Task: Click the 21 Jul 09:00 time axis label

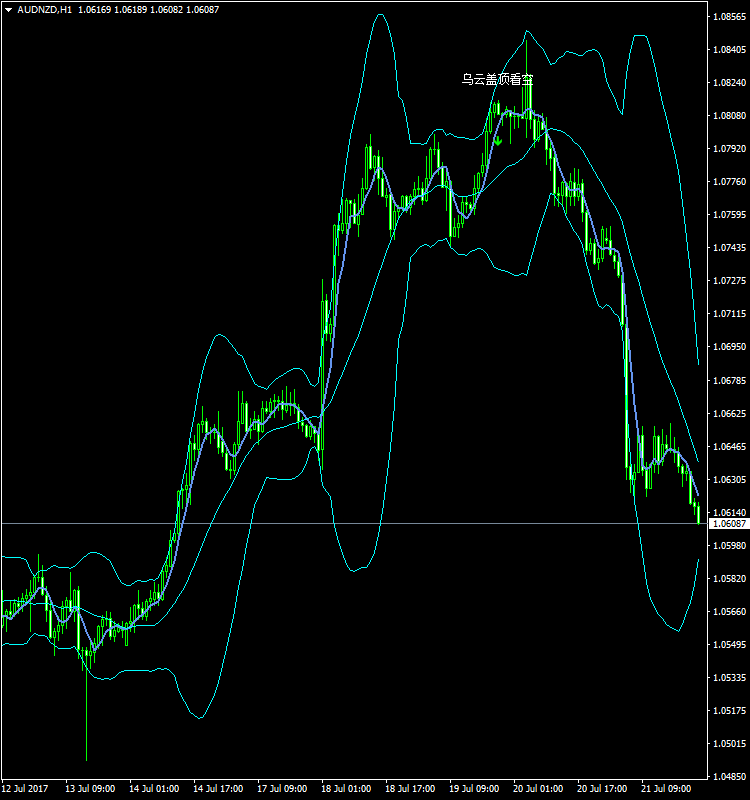Action: click(x=666, y=789)
